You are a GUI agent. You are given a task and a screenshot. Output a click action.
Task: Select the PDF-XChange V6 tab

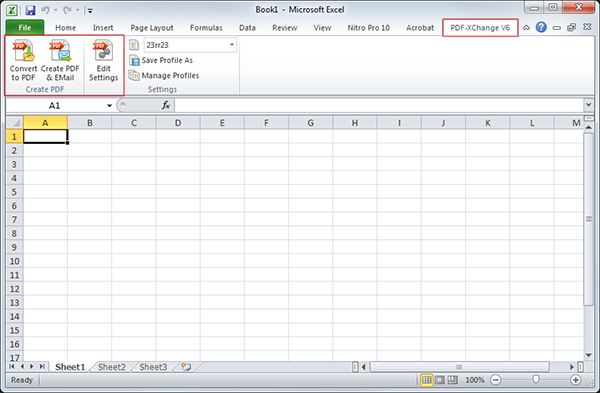[x=480, y=28]
